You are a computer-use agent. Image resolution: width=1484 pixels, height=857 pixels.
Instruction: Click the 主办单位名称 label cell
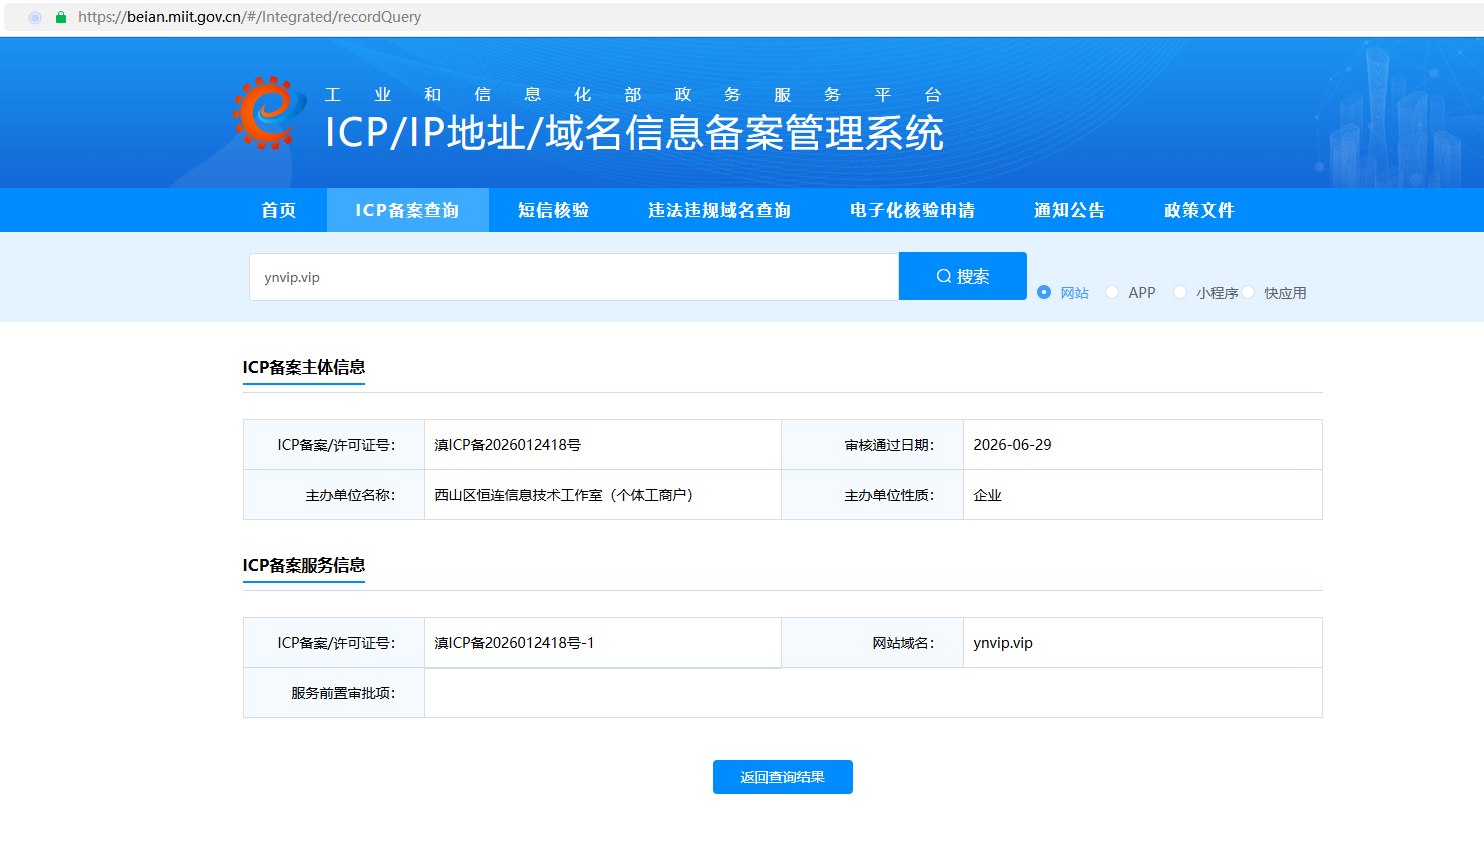(x=334, y=495)
